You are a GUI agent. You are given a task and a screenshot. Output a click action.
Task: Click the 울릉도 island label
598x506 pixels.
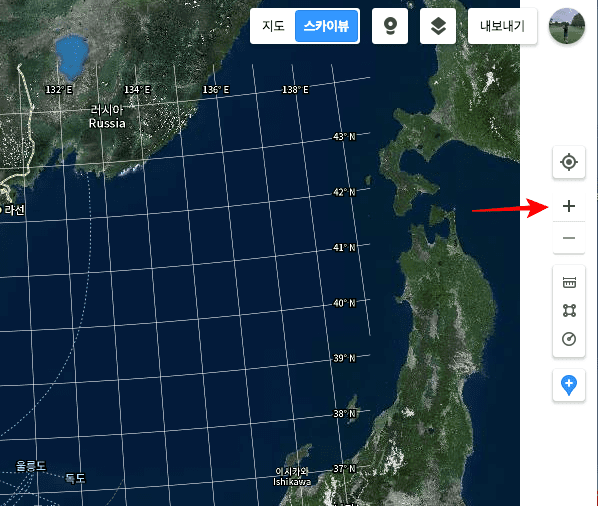[x=31, y=466]
